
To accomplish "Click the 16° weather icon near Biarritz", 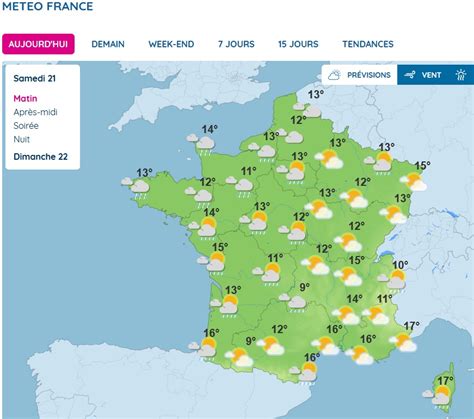I will click(204, 349).
